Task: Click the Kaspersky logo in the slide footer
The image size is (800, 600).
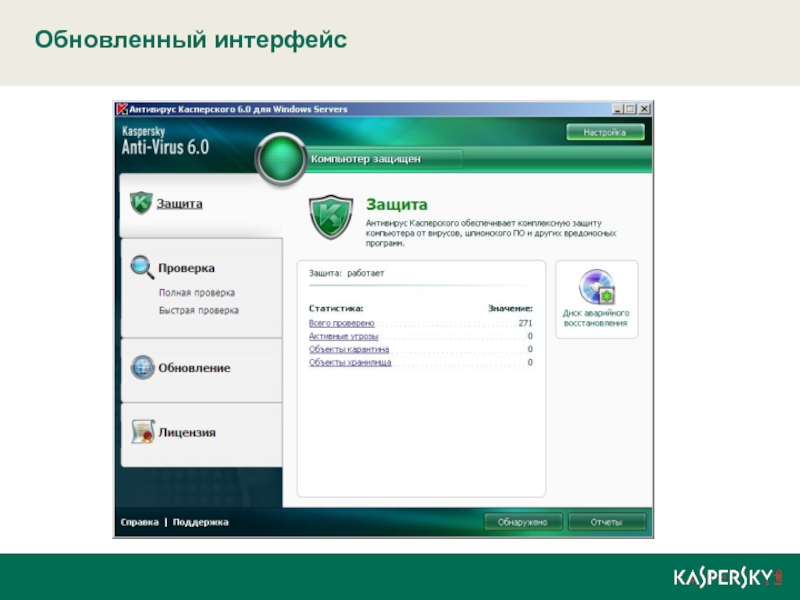Action: (x=728, y=578)
